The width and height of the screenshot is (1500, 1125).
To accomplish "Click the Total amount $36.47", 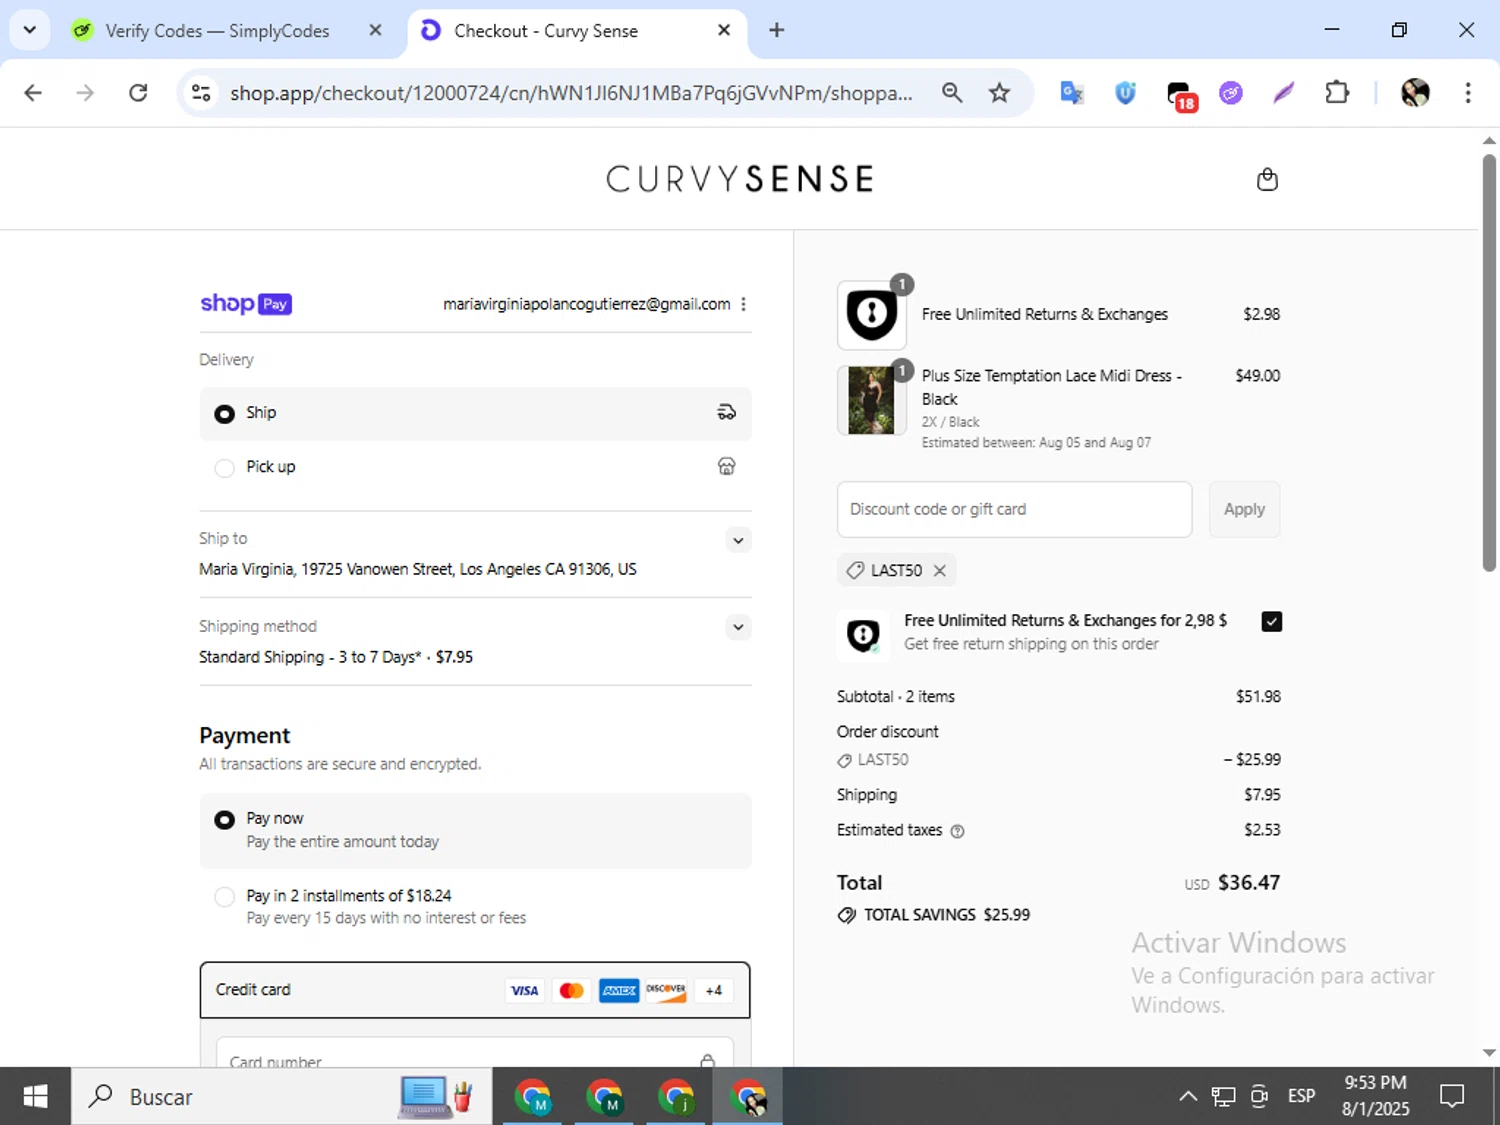I will (x=1249, y=883).
